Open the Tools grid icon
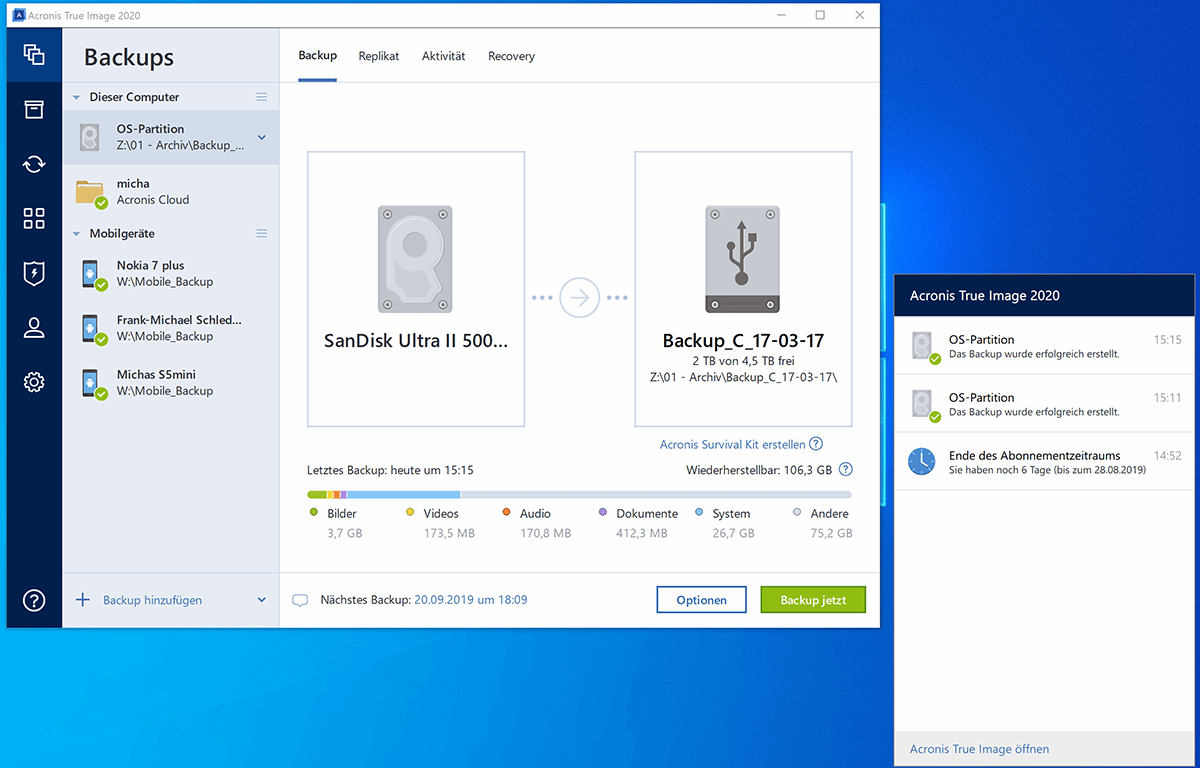1200x768 pixels. click(x=34, y=219)
